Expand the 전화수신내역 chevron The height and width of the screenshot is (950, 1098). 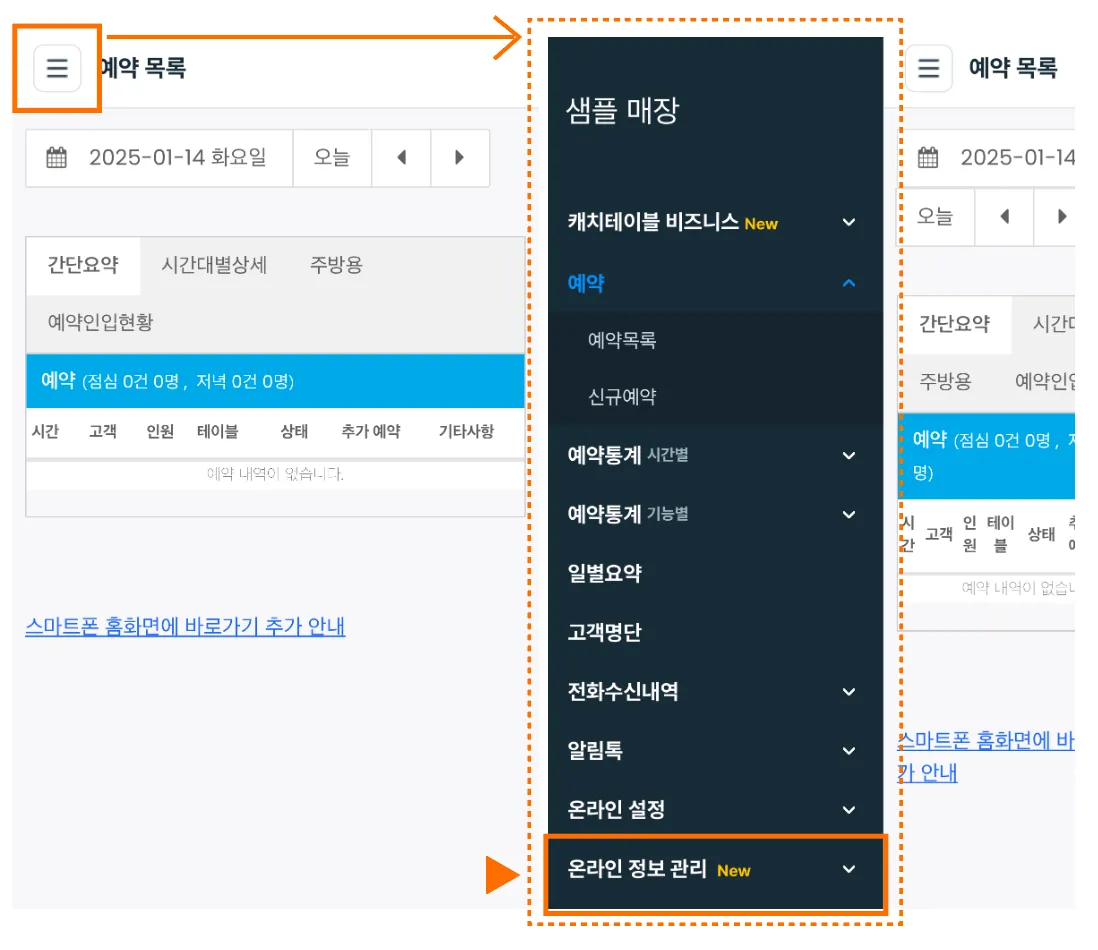(849, 692)
